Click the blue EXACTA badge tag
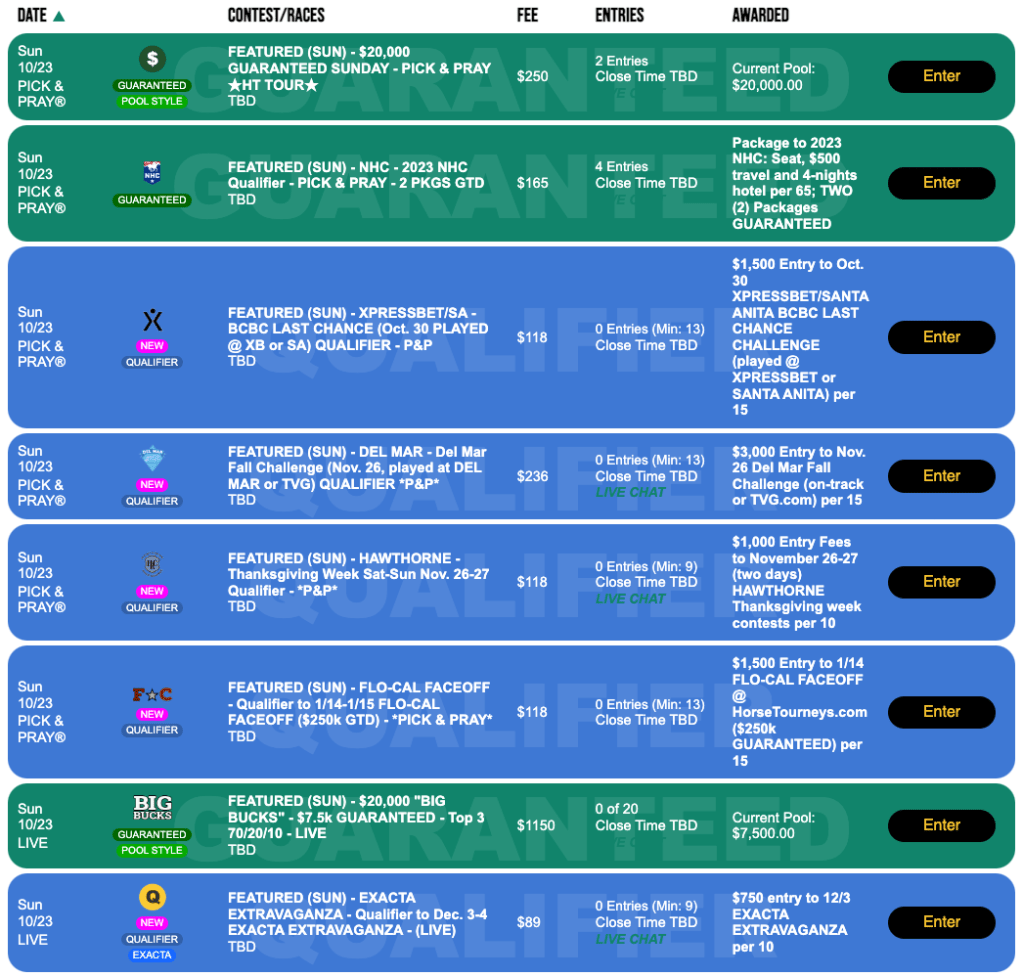1023x977 pixels. [152, 956]
